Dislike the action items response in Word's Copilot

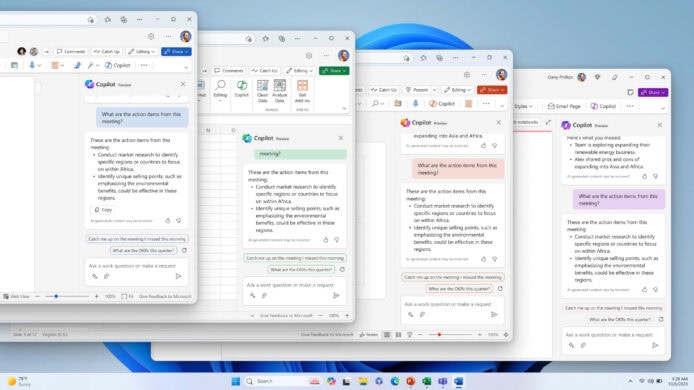click(x=178, y=220)
